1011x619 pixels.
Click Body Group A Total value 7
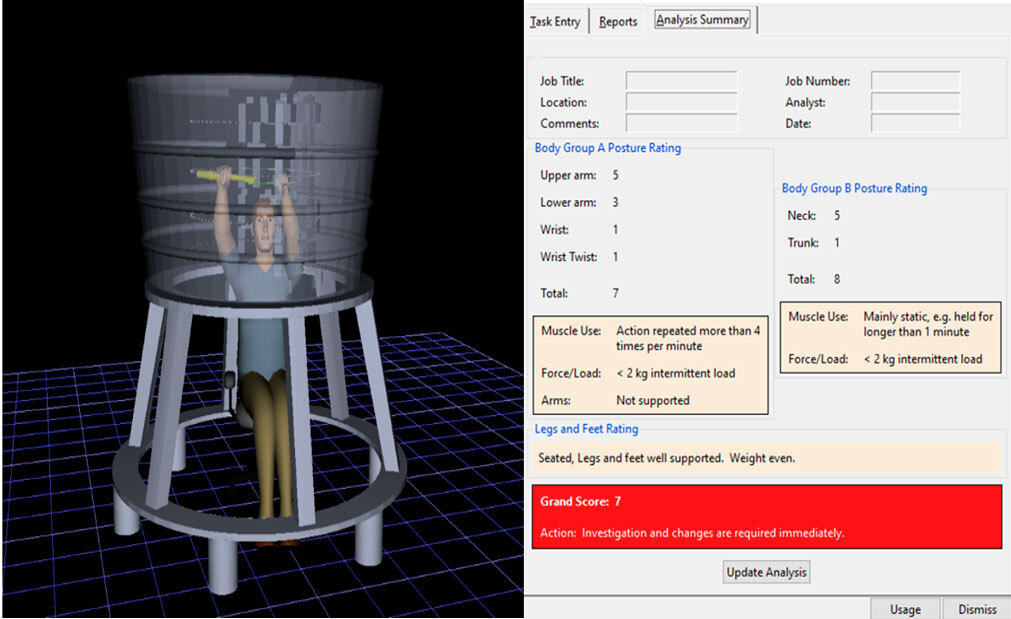point(616,293)
